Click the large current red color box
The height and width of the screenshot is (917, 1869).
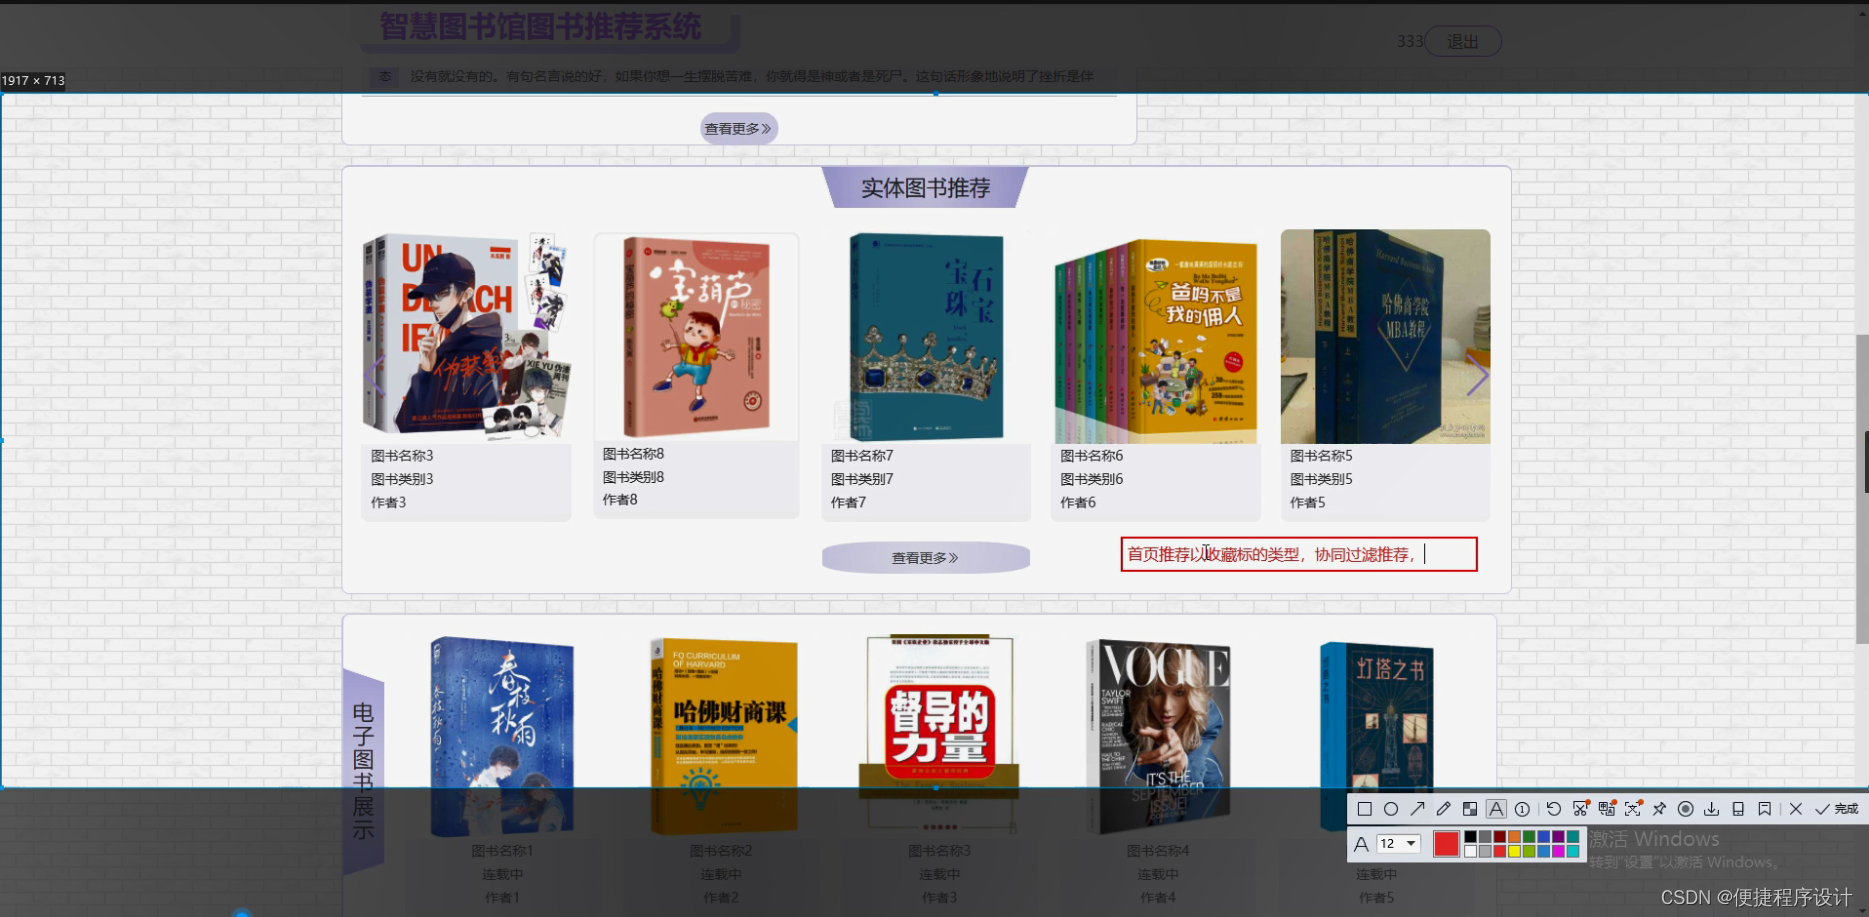tap(1446, 844)
